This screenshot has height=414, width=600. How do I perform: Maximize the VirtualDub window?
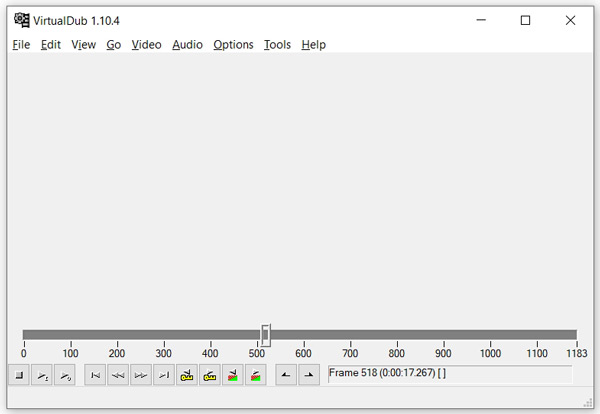pyautogui.click(x=525, y=20)
